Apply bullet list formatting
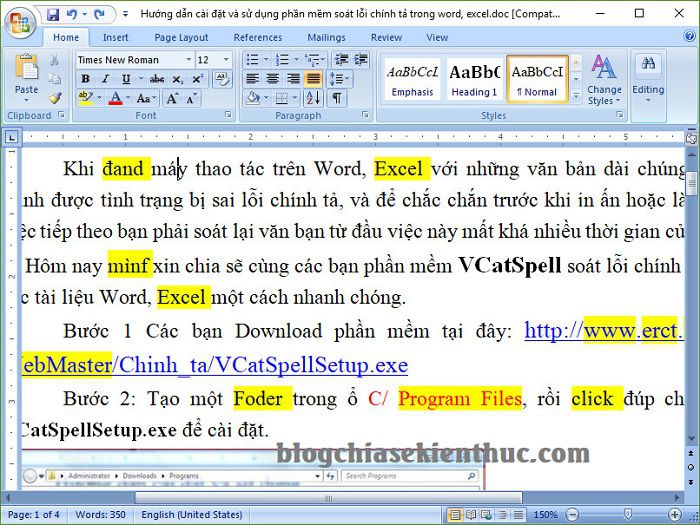The height and width of the screenshot is (525, 700). (x=253, y=60)
